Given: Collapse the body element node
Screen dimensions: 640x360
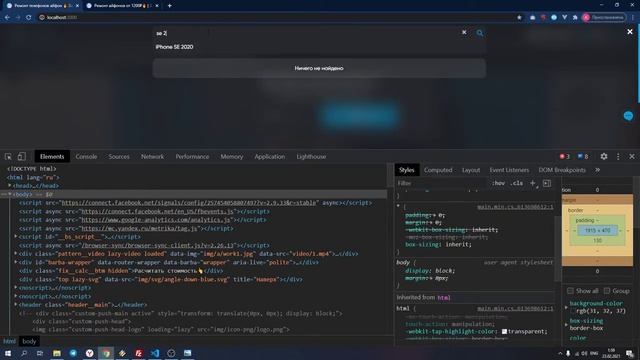Looking at the screenshot, I should tap(10, 194).
